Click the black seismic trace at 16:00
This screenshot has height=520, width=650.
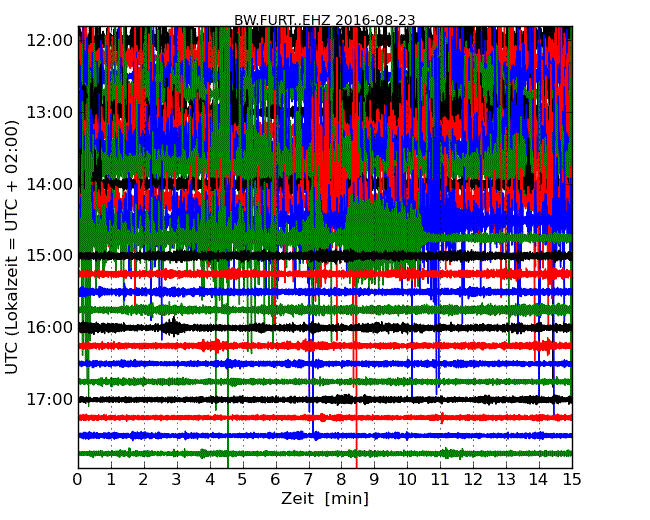(325, 328)
